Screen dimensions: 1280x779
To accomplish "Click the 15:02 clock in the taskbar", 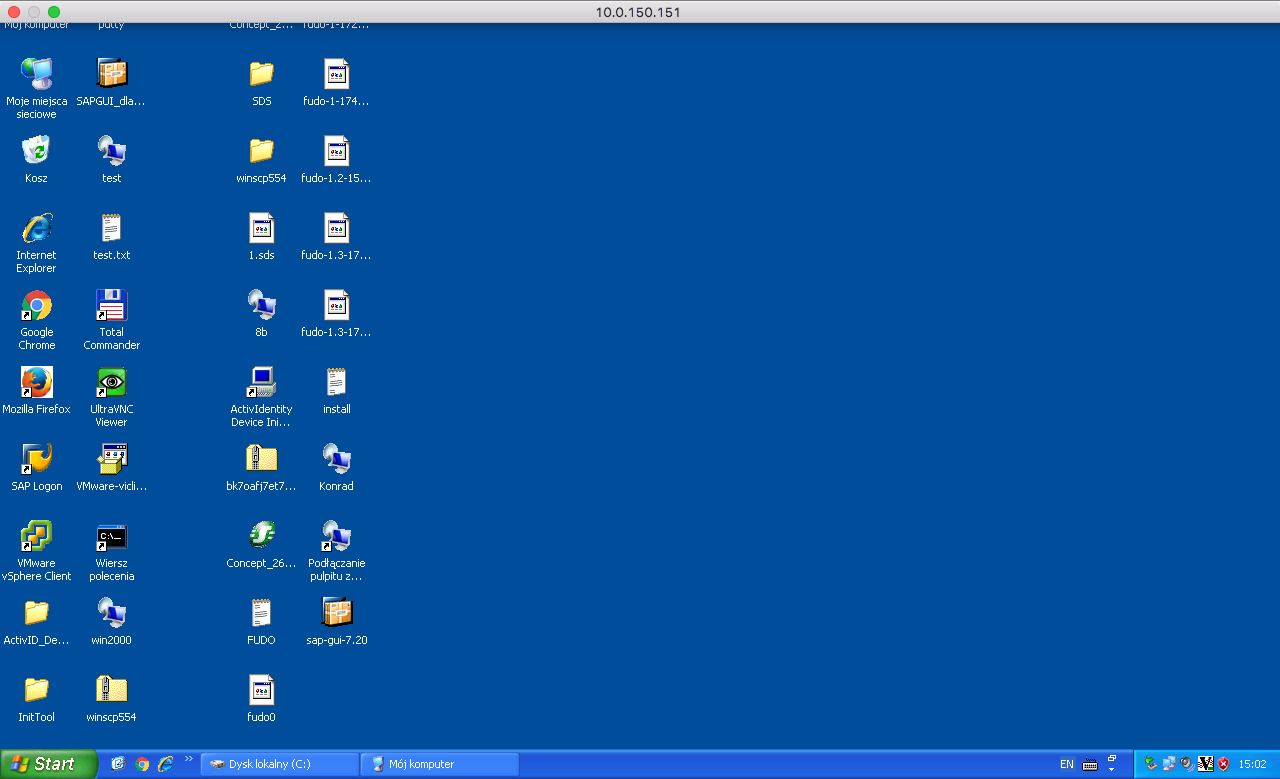I will (1252, 764).
